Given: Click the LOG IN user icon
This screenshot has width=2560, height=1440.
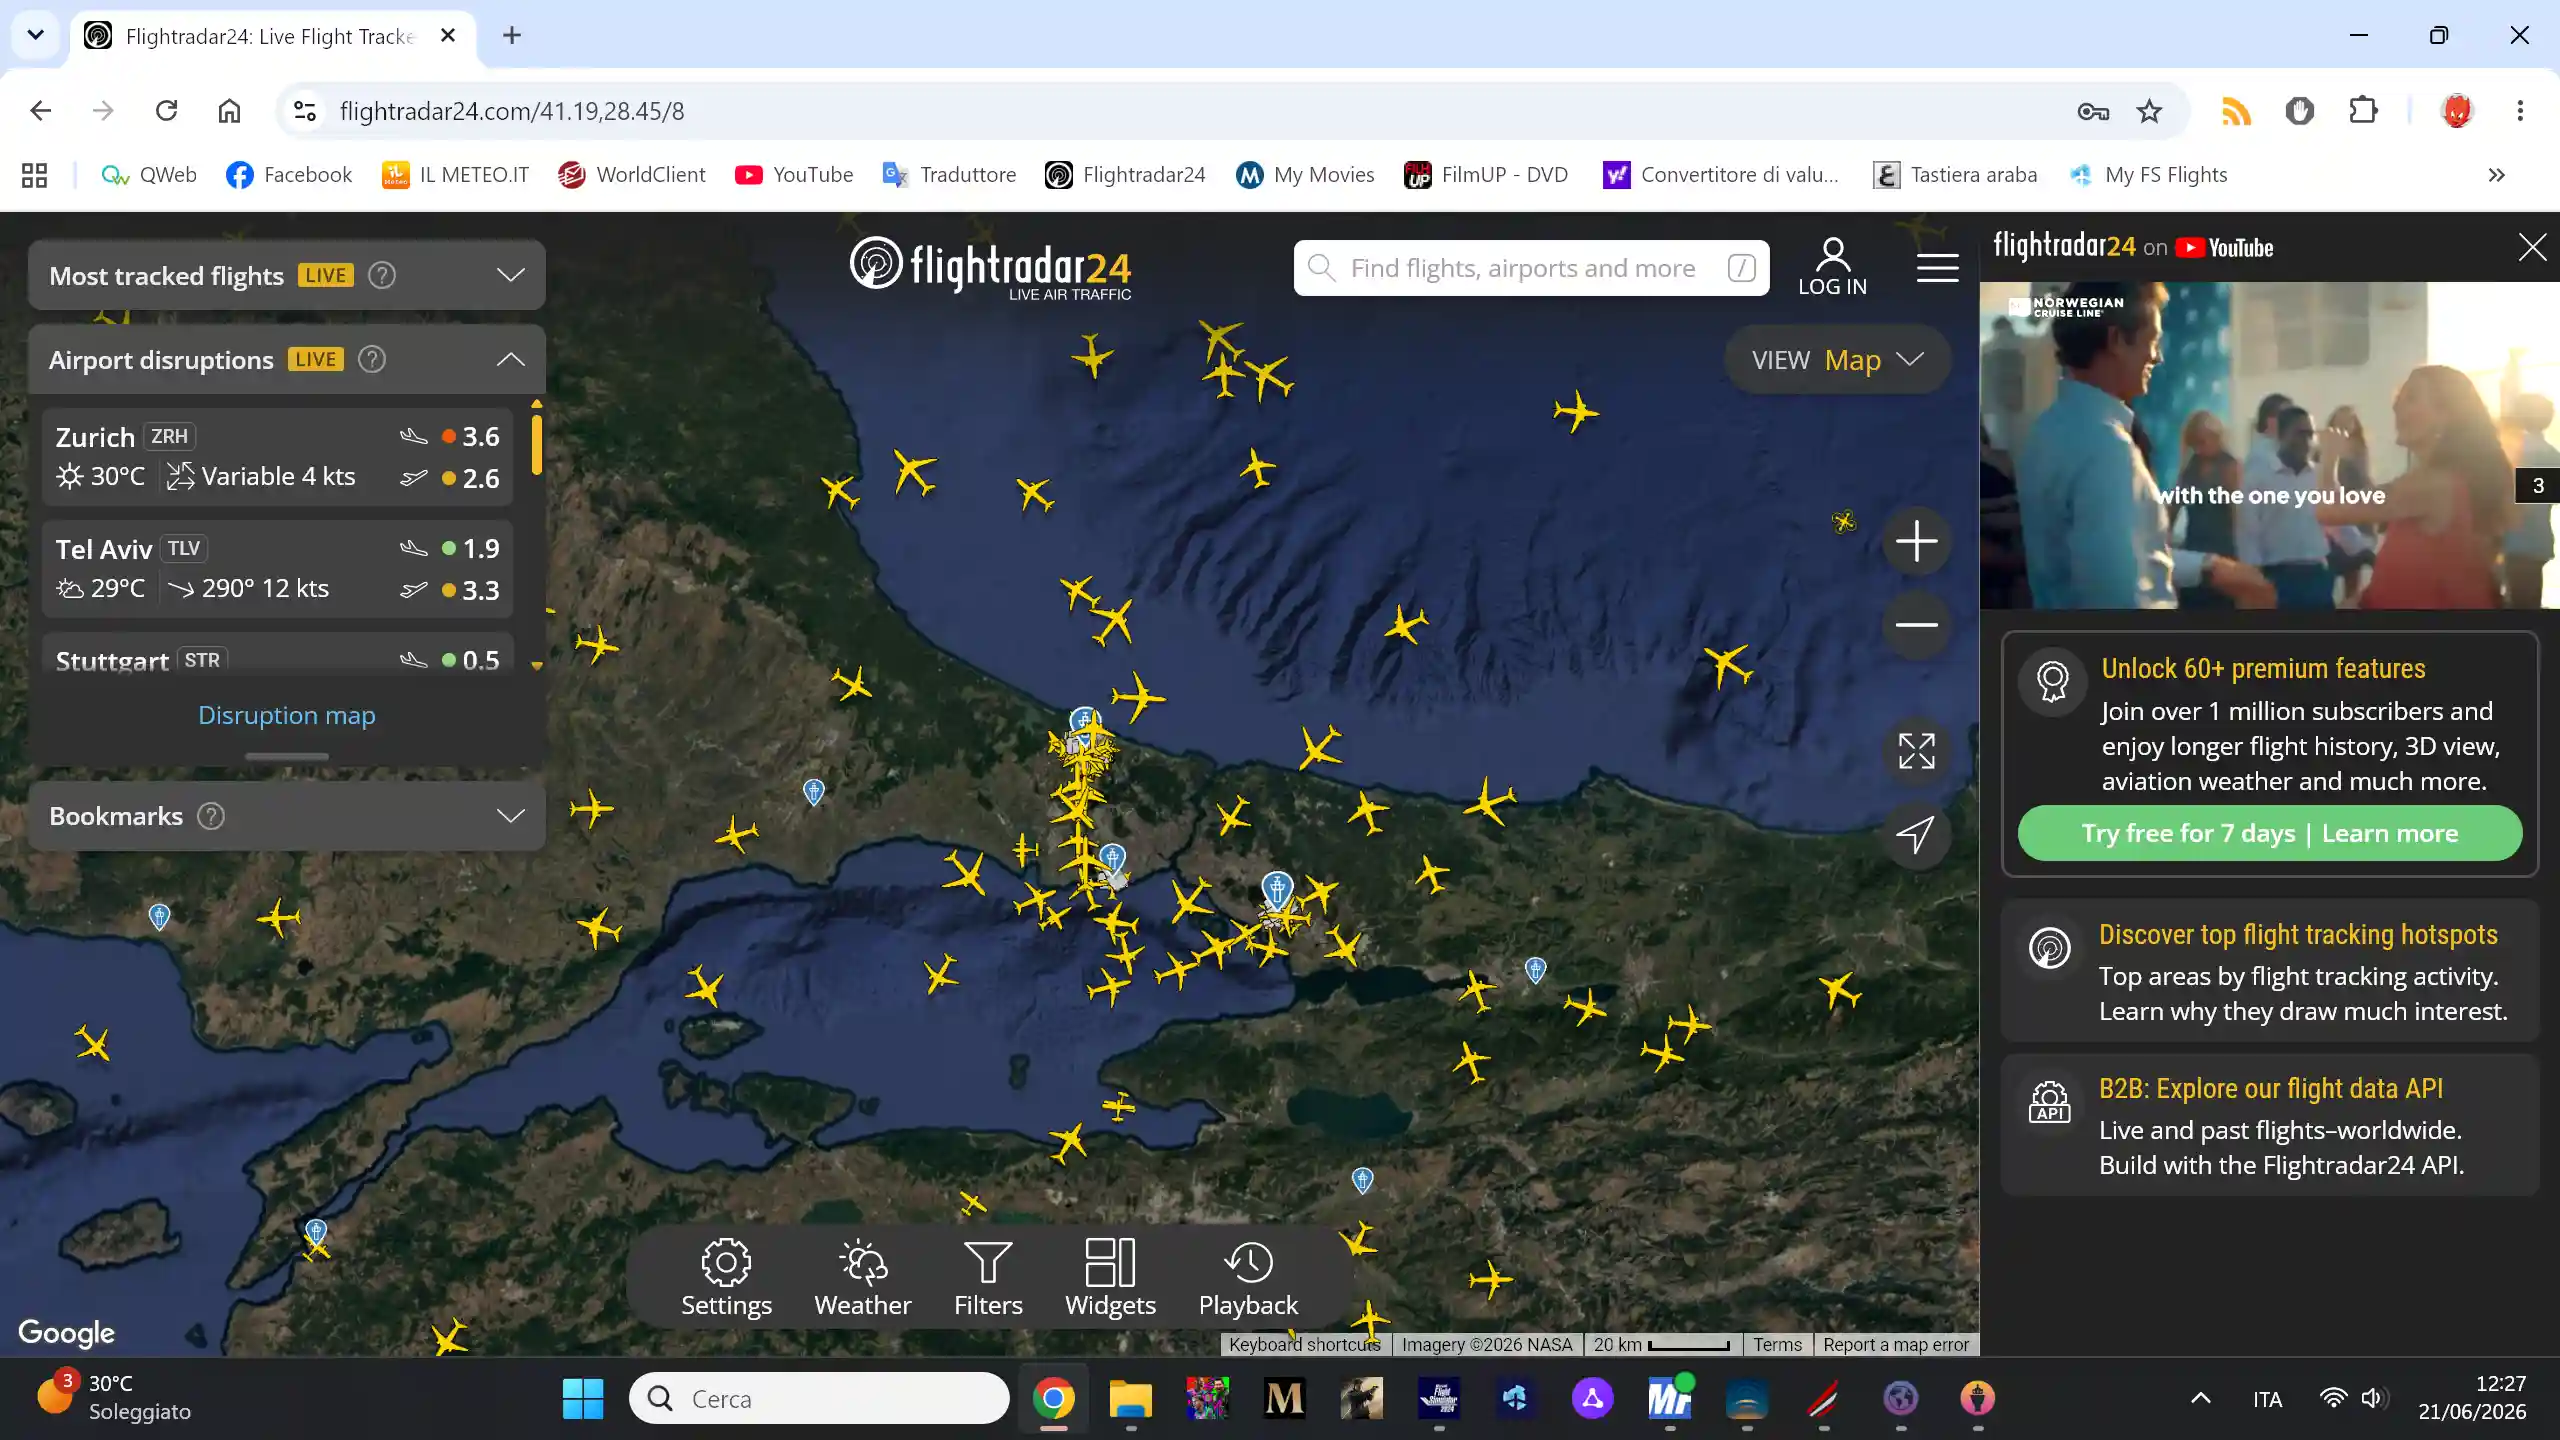Looking at the screenshot, I should 1832,267.
